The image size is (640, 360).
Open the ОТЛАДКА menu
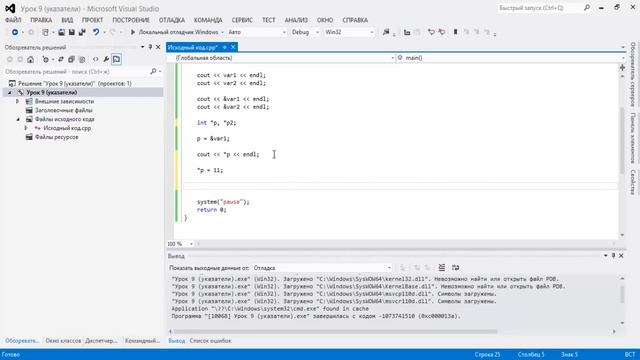pos(171,20)
